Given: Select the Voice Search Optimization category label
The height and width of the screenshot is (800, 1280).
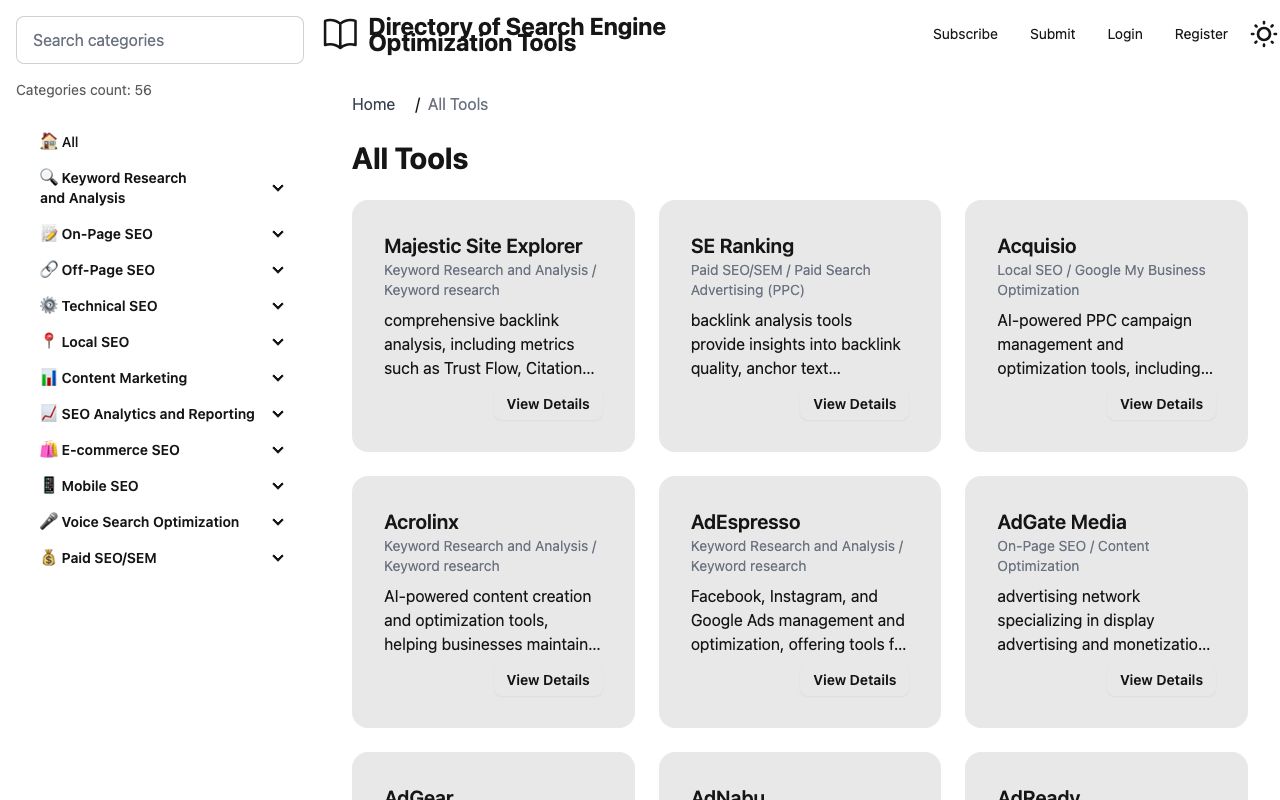Looking at the screenshot, I should 150,522.
